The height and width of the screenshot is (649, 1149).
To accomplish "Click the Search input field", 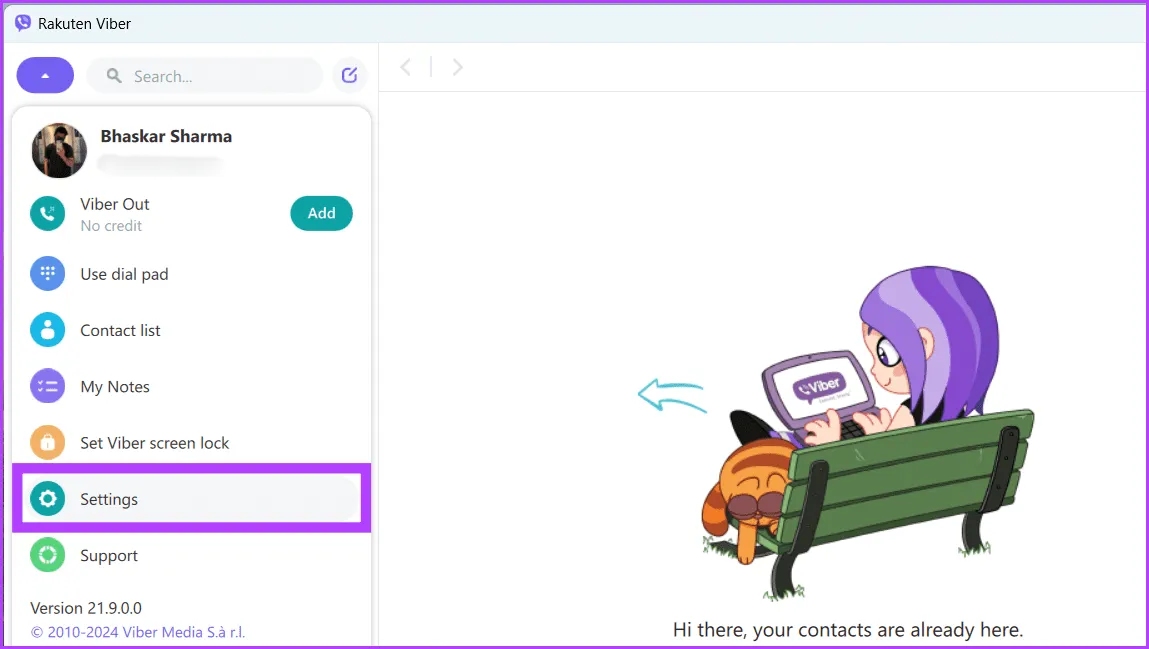I will point(204,75).
